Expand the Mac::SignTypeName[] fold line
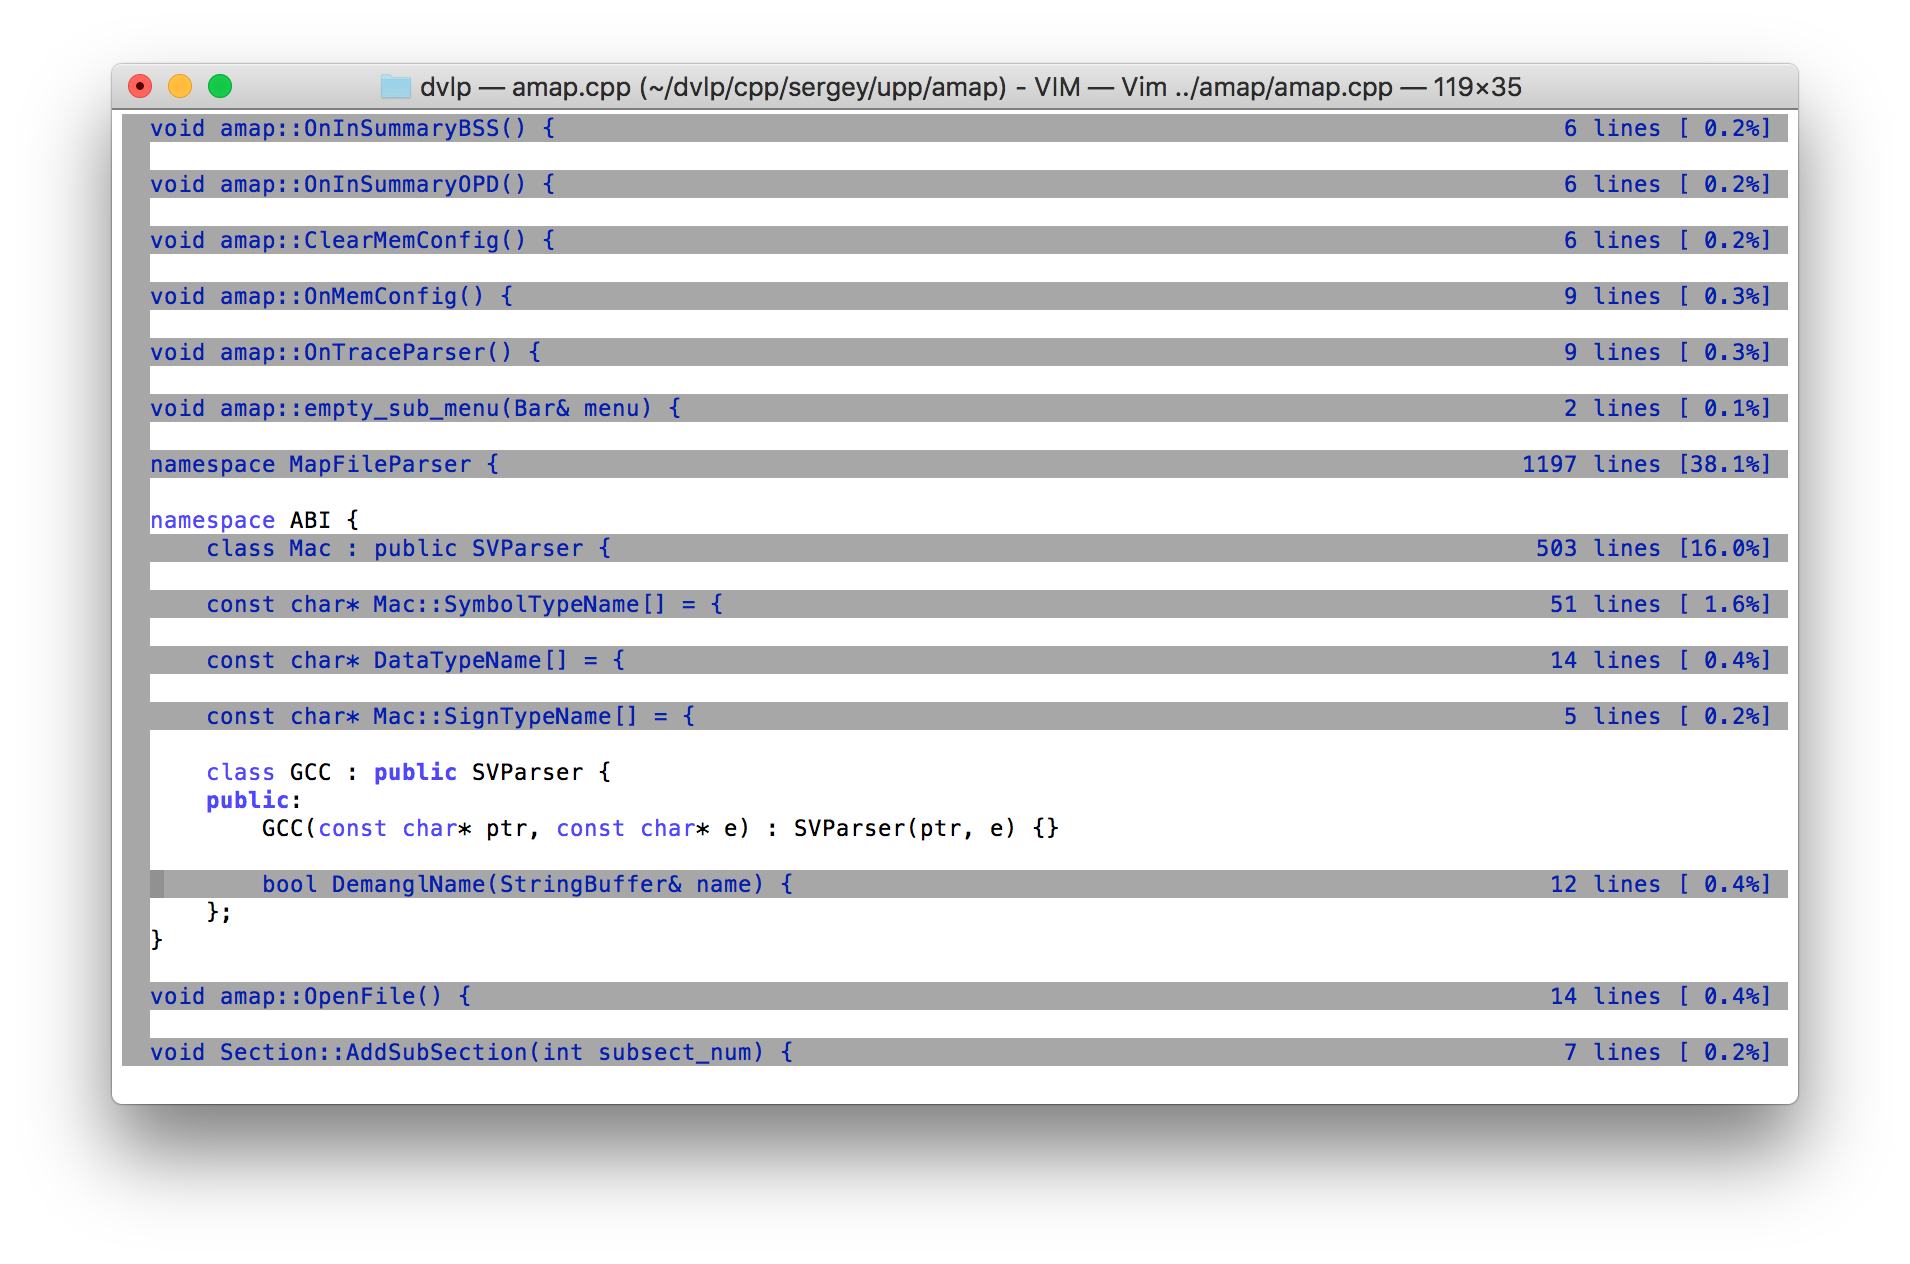Viewport: 1910px width, 1264px height. (x=450, y=716)
